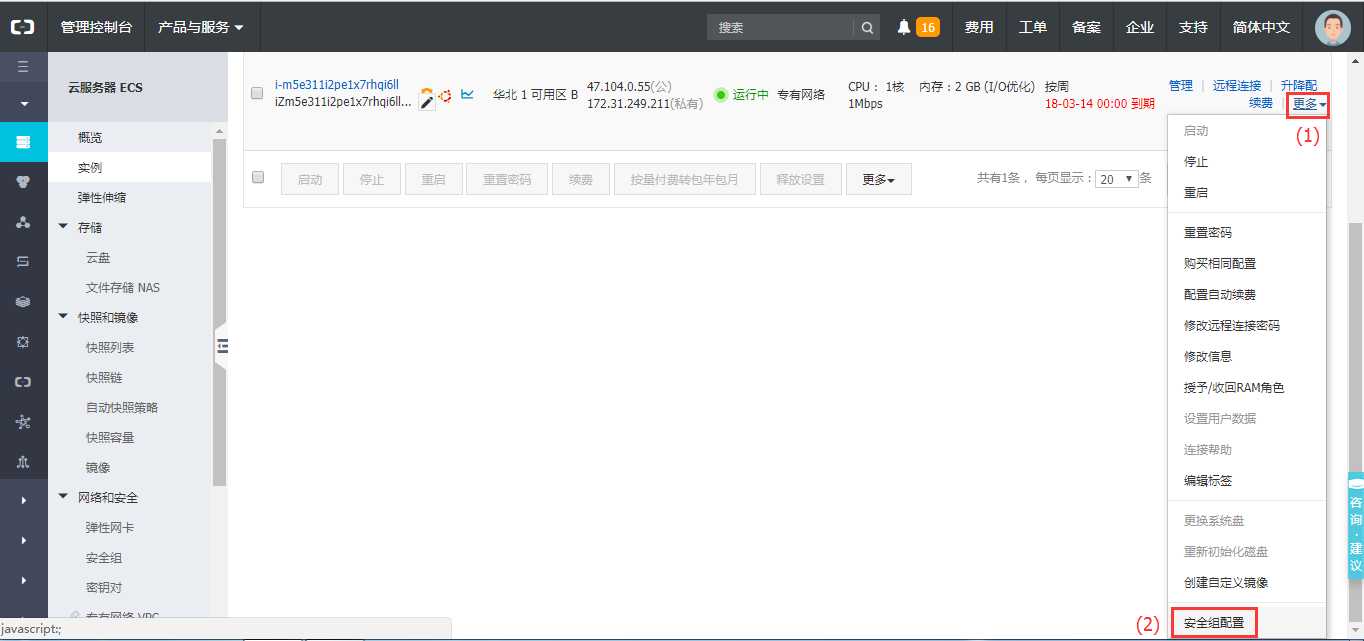Click the Alibaba Cloud logo icon
Image resolution: width=1364 pixels, height=641 pixels.
[23, 27]
